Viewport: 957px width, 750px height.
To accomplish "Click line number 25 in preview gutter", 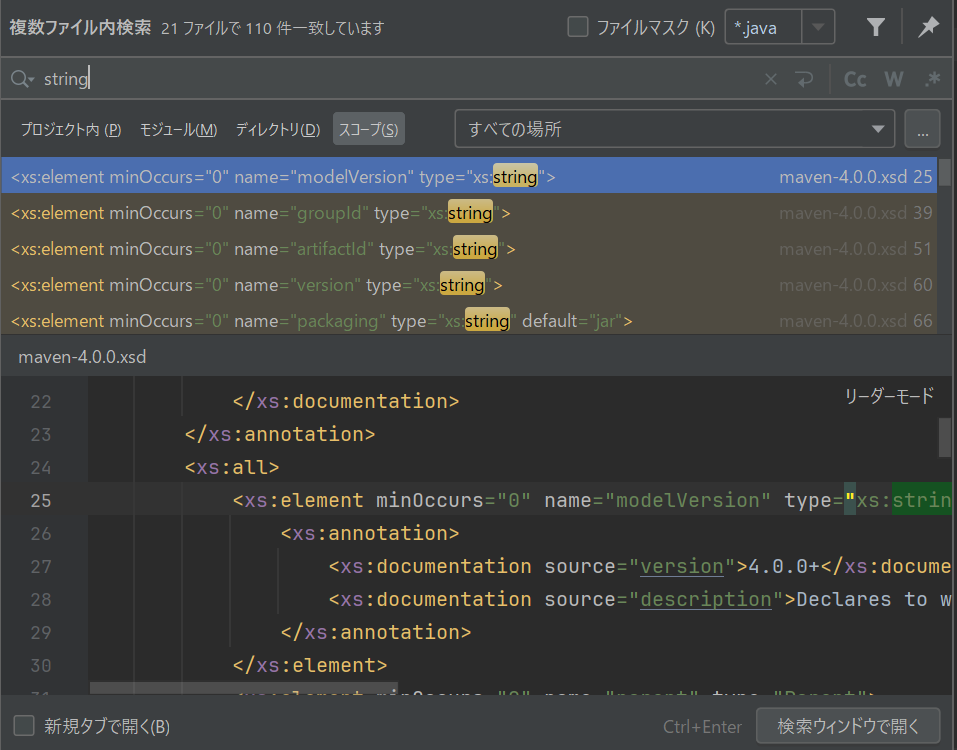I will click(x=41, y=500).
